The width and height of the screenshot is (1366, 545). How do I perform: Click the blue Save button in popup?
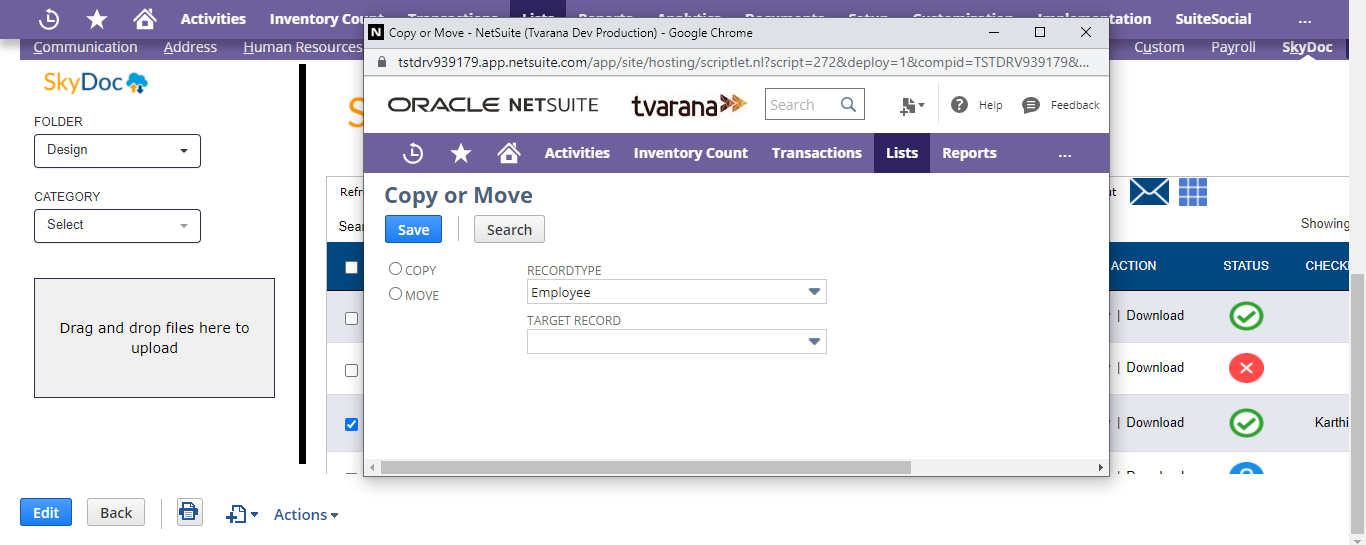point(413,229)
